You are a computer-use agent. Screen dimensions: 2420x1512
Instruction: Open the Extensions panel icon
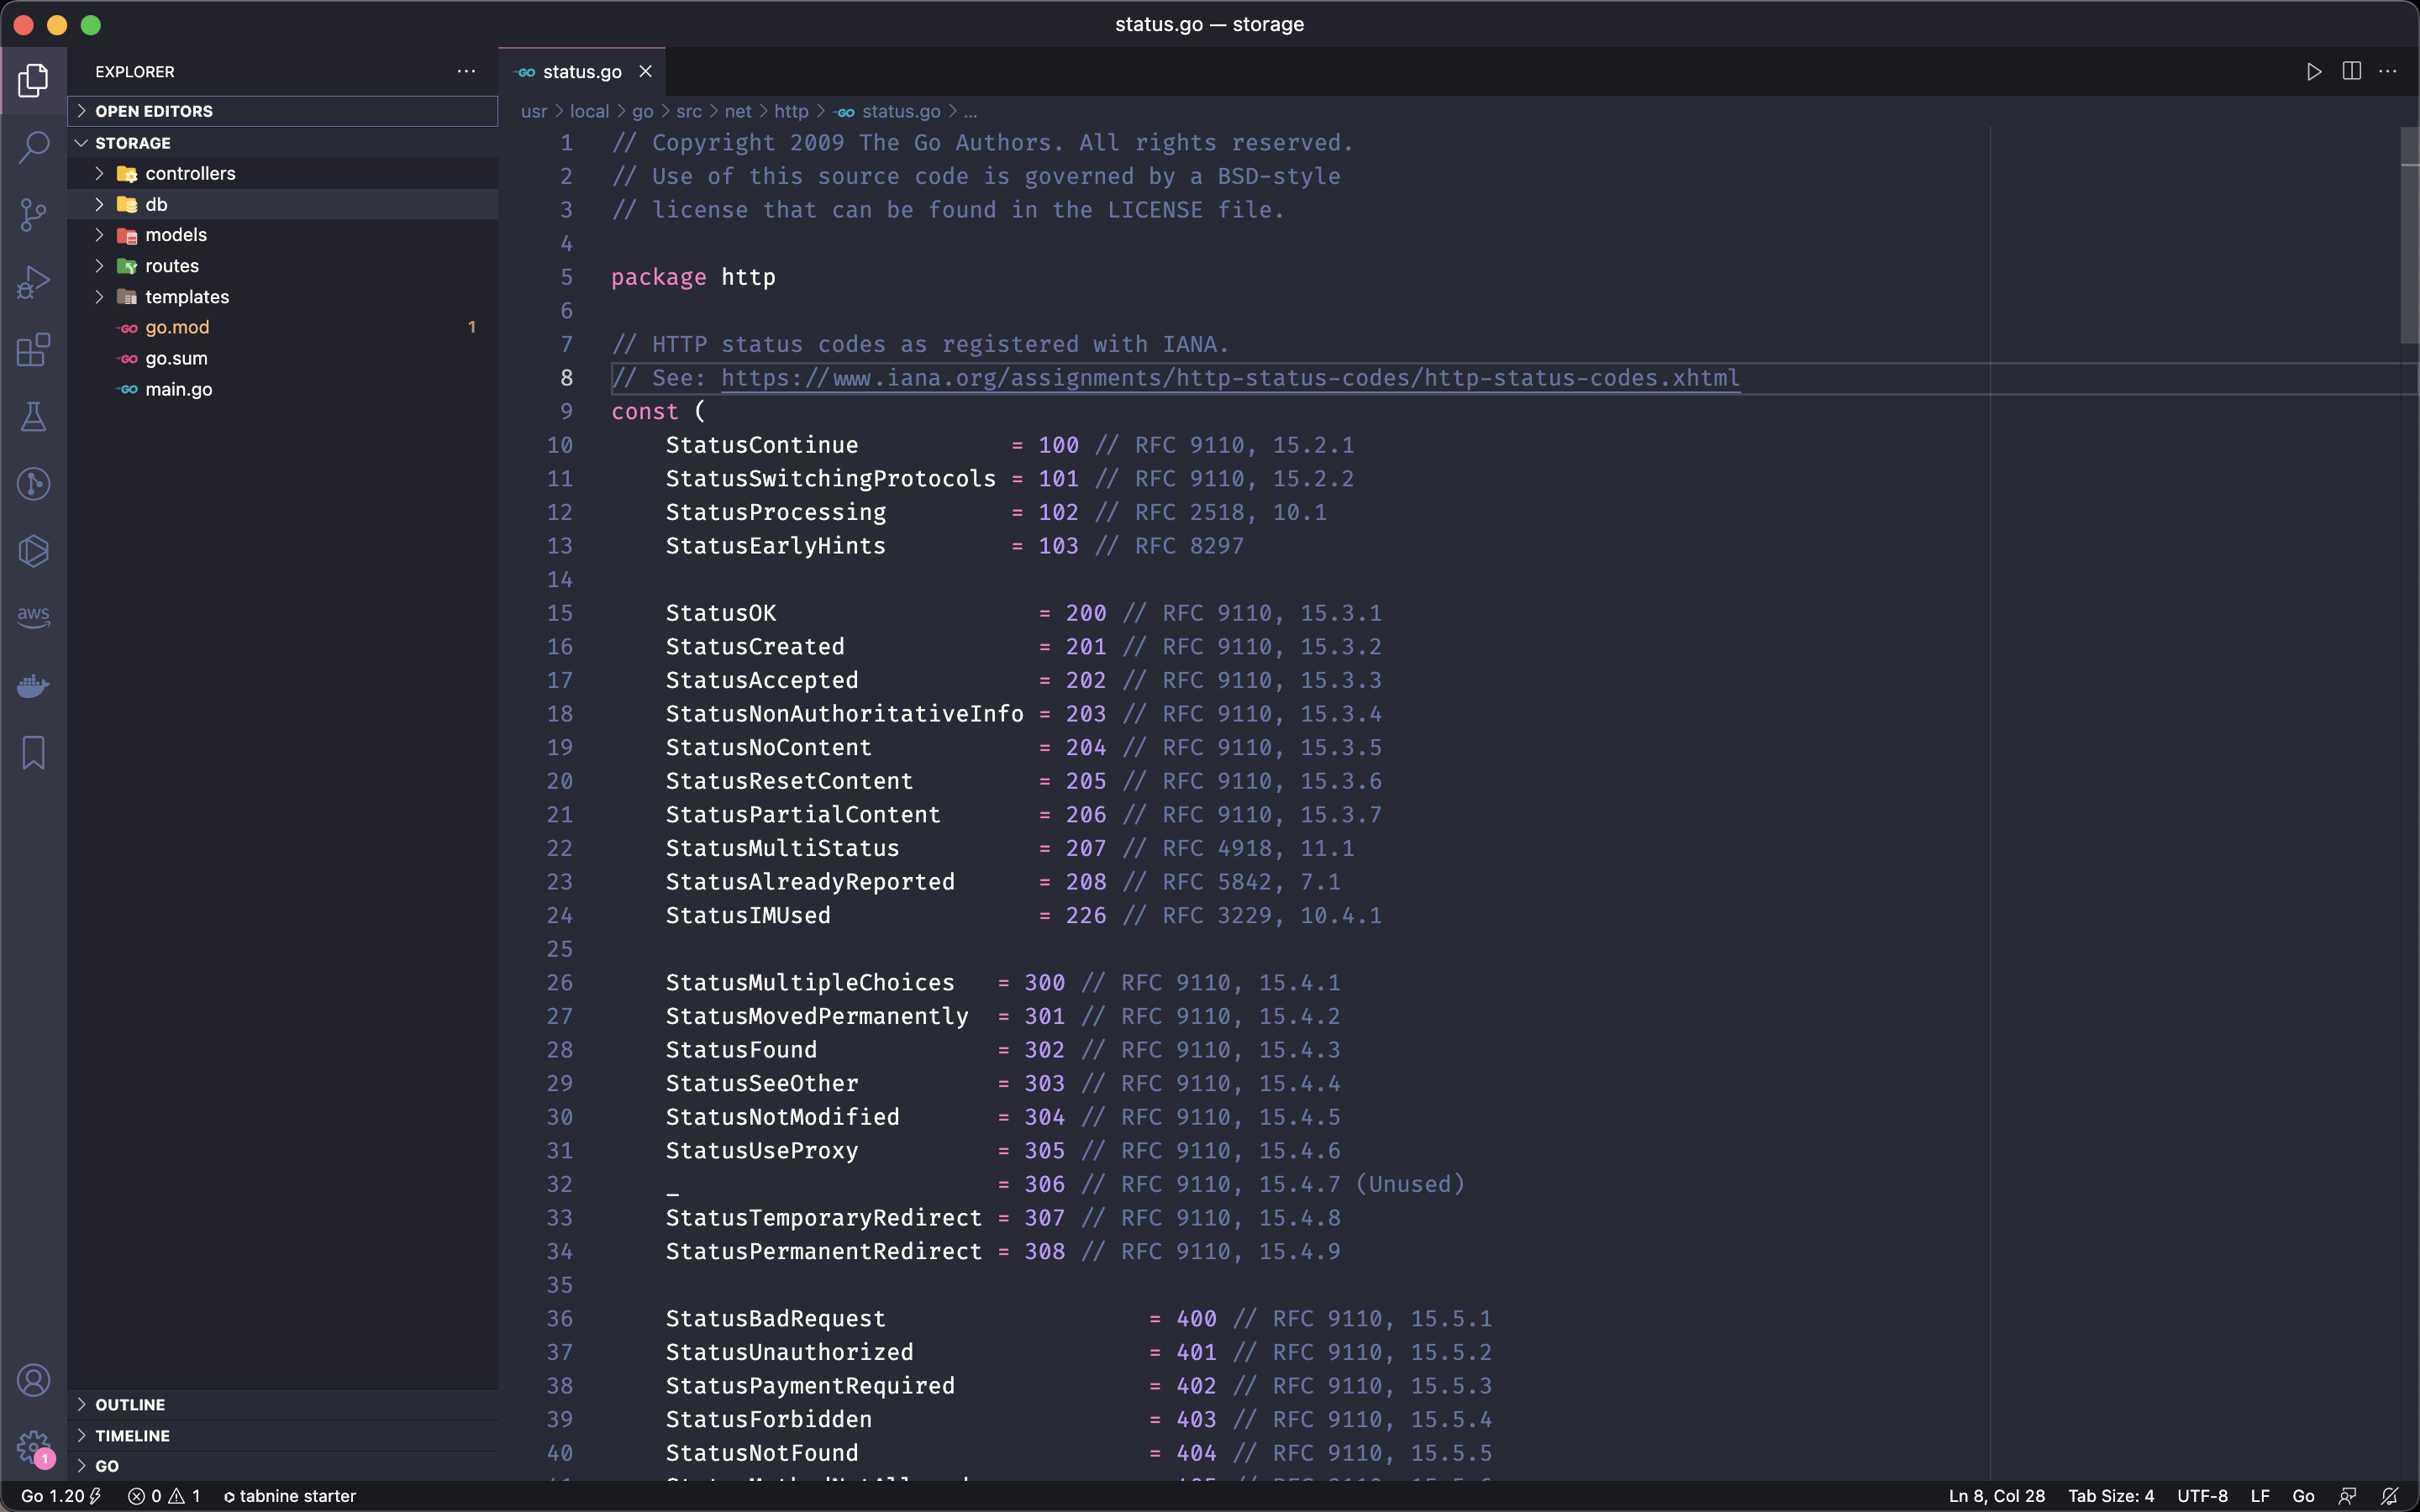point(34,349)
